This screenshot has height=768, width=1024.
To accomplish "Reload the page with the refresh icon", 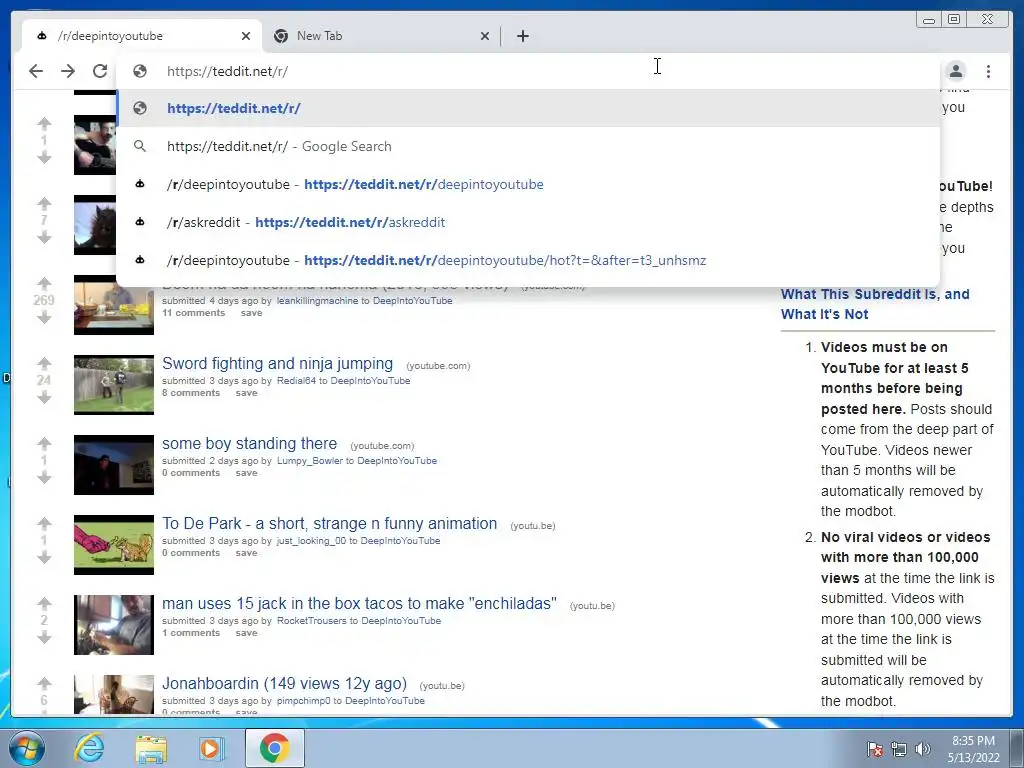I will pos(100,71).
